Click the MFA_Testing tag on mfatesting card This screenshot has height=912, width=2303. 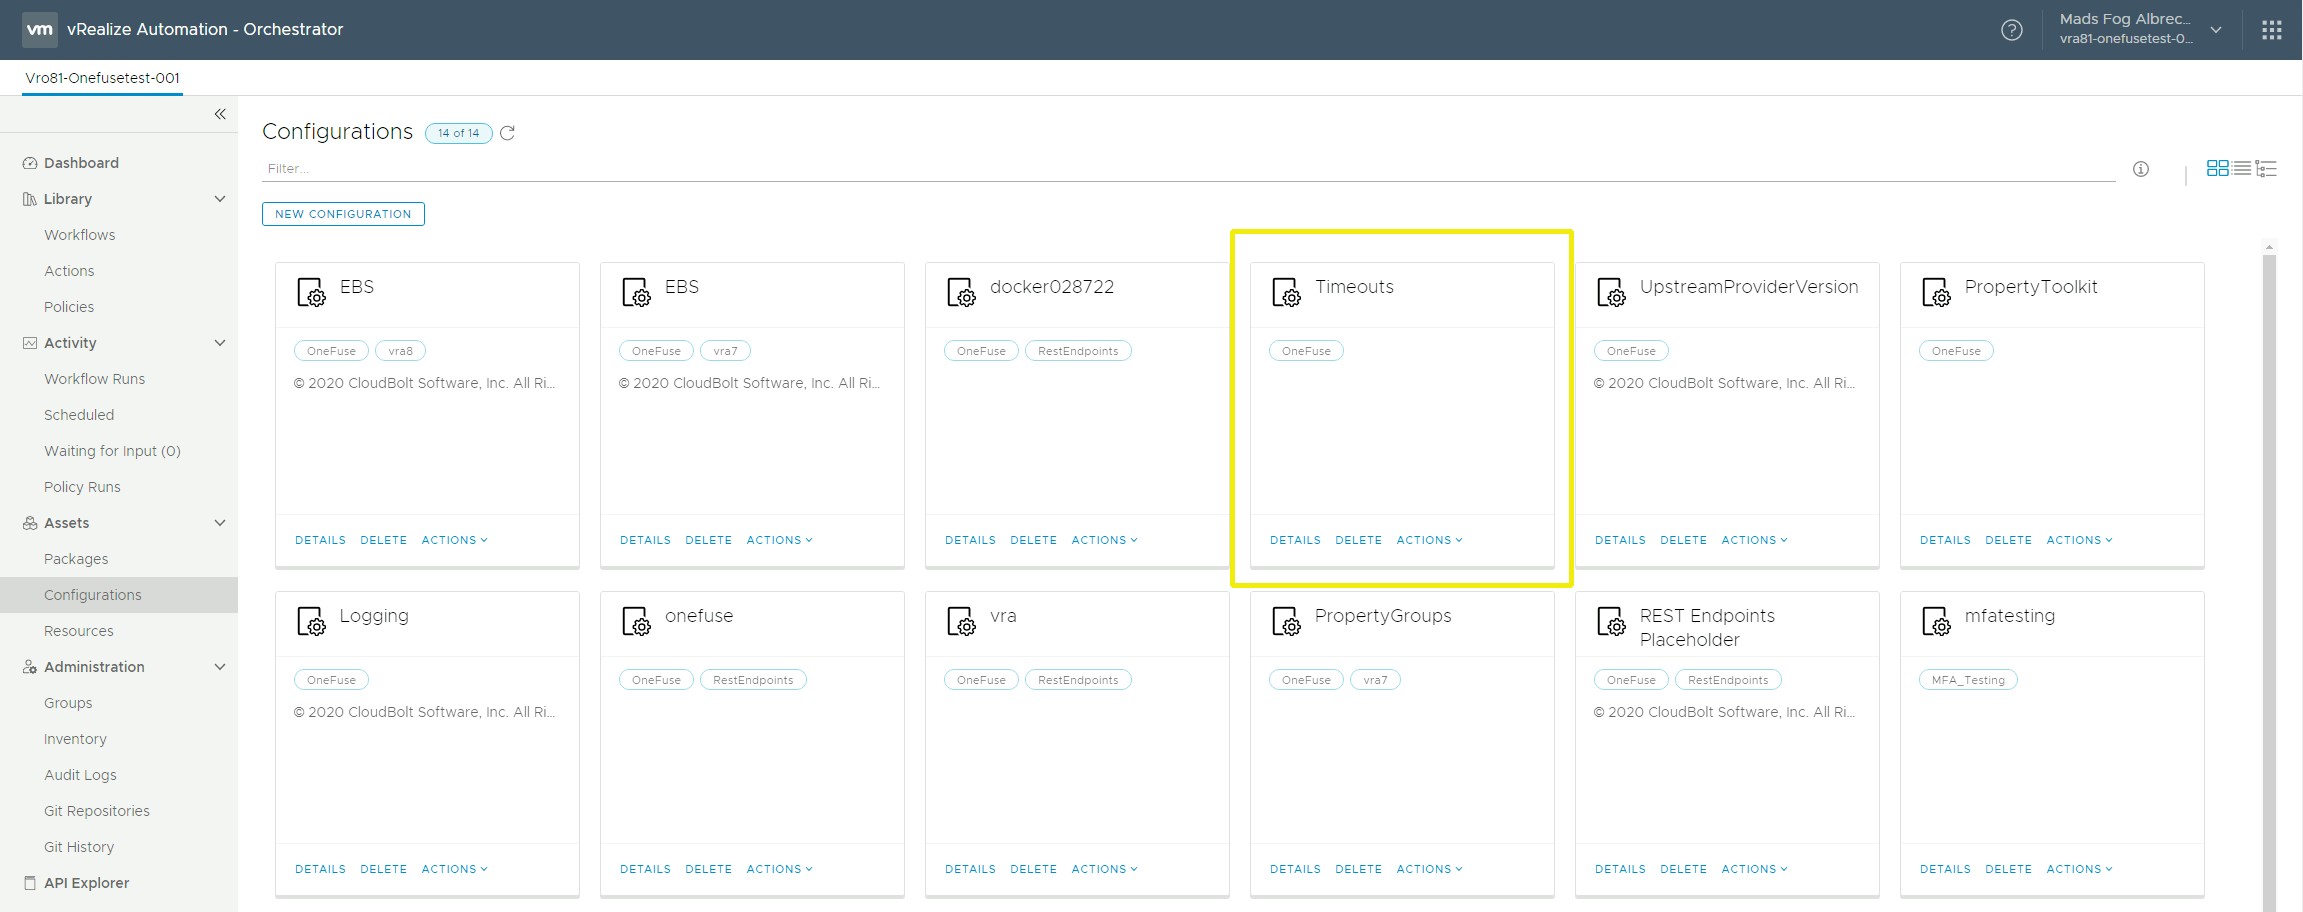[x=1968, y=680]
